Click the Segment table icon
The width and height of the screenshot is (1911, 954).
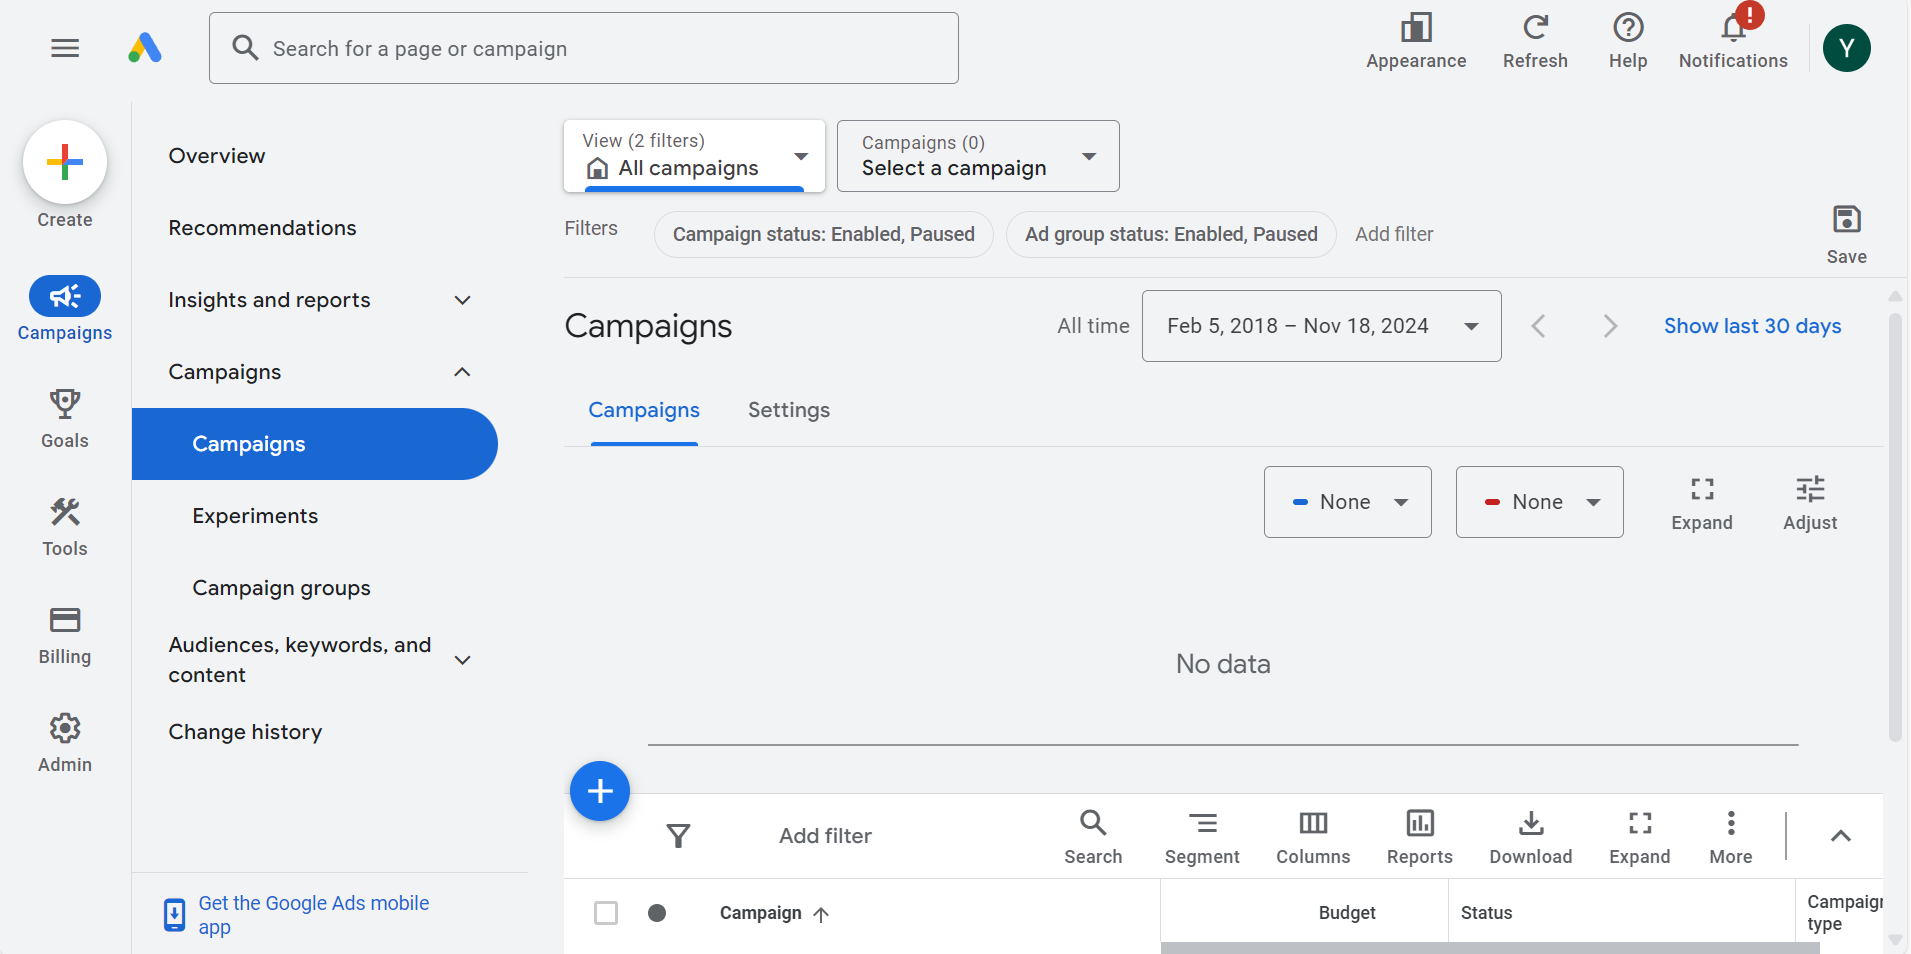point(1202,824)
